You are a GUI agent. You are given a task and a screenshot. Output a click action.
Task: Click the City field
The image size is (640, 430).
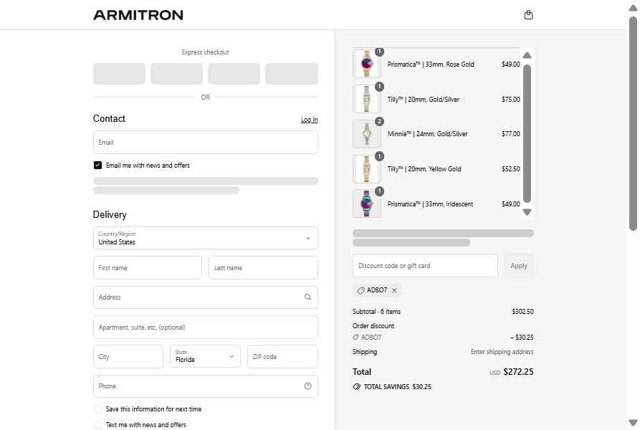pos(128,357)
